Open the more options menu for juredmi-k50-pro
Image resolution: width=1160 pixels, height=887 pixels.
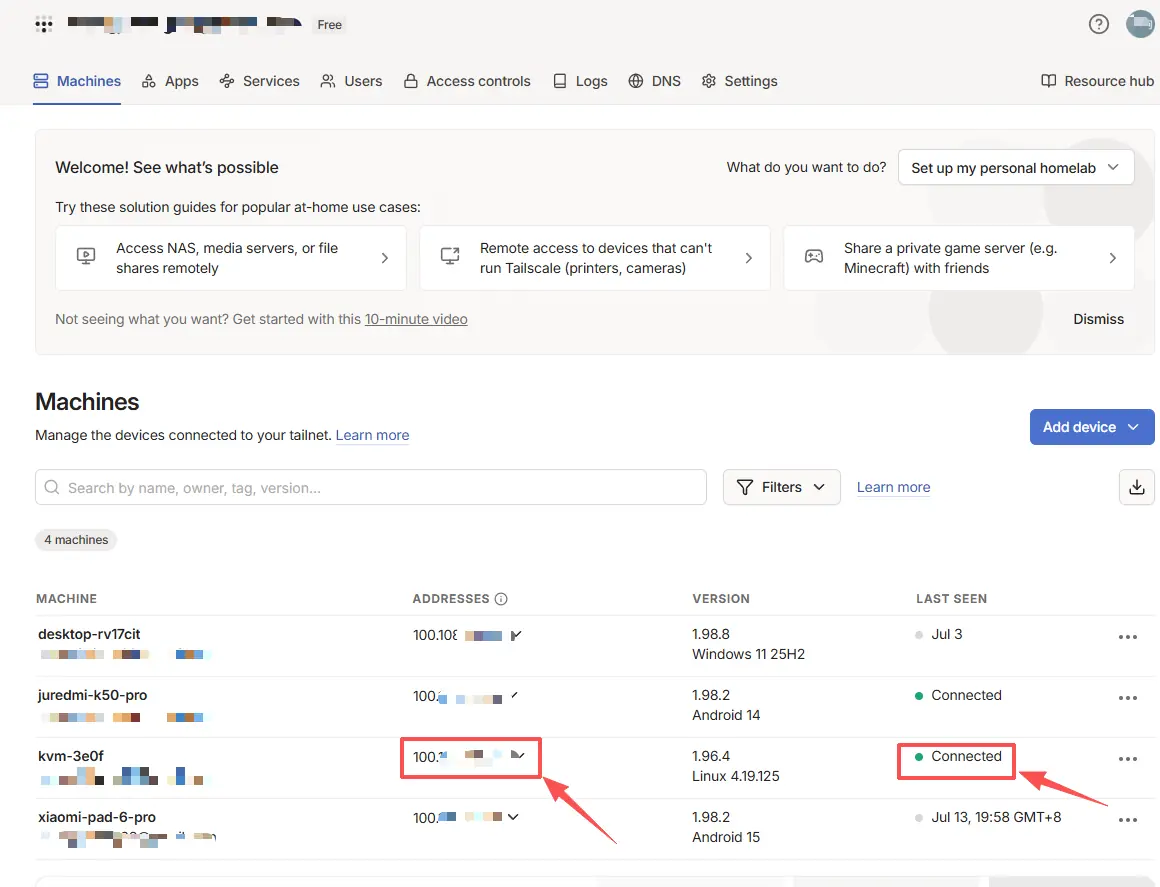(1127, 698)
